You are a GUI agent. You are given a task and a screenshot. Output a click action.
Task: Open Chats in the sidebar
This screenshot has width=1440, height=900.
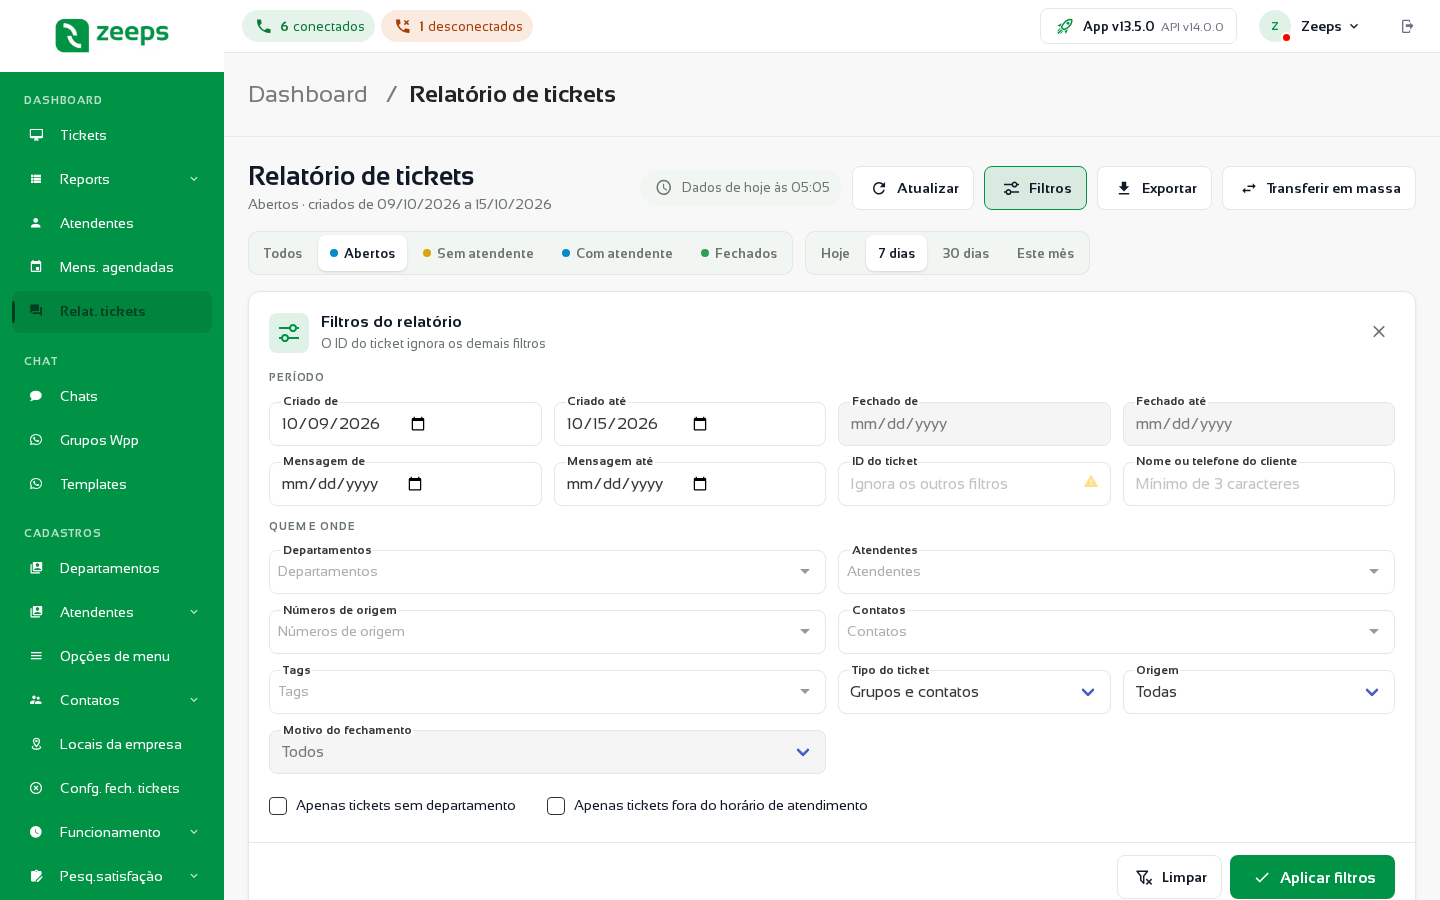112,396
